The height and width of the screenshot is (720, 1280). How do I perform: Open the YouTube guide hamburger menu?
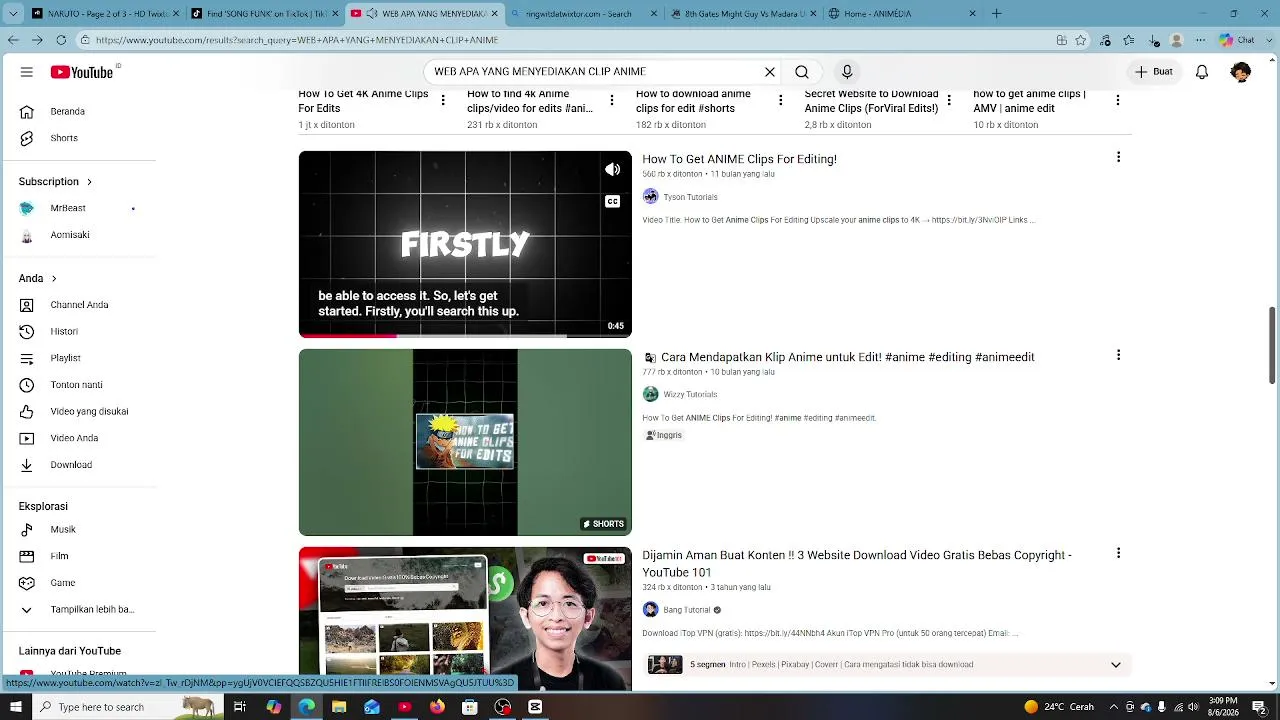[27, 72]
